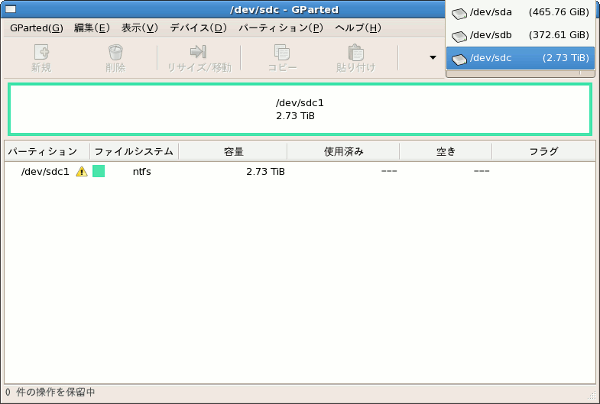The height and width of the screenshot is (404, 600).
Task: Select /dev/sdc (2.73 TiB) from the device list
Action: tap(520, 58)
